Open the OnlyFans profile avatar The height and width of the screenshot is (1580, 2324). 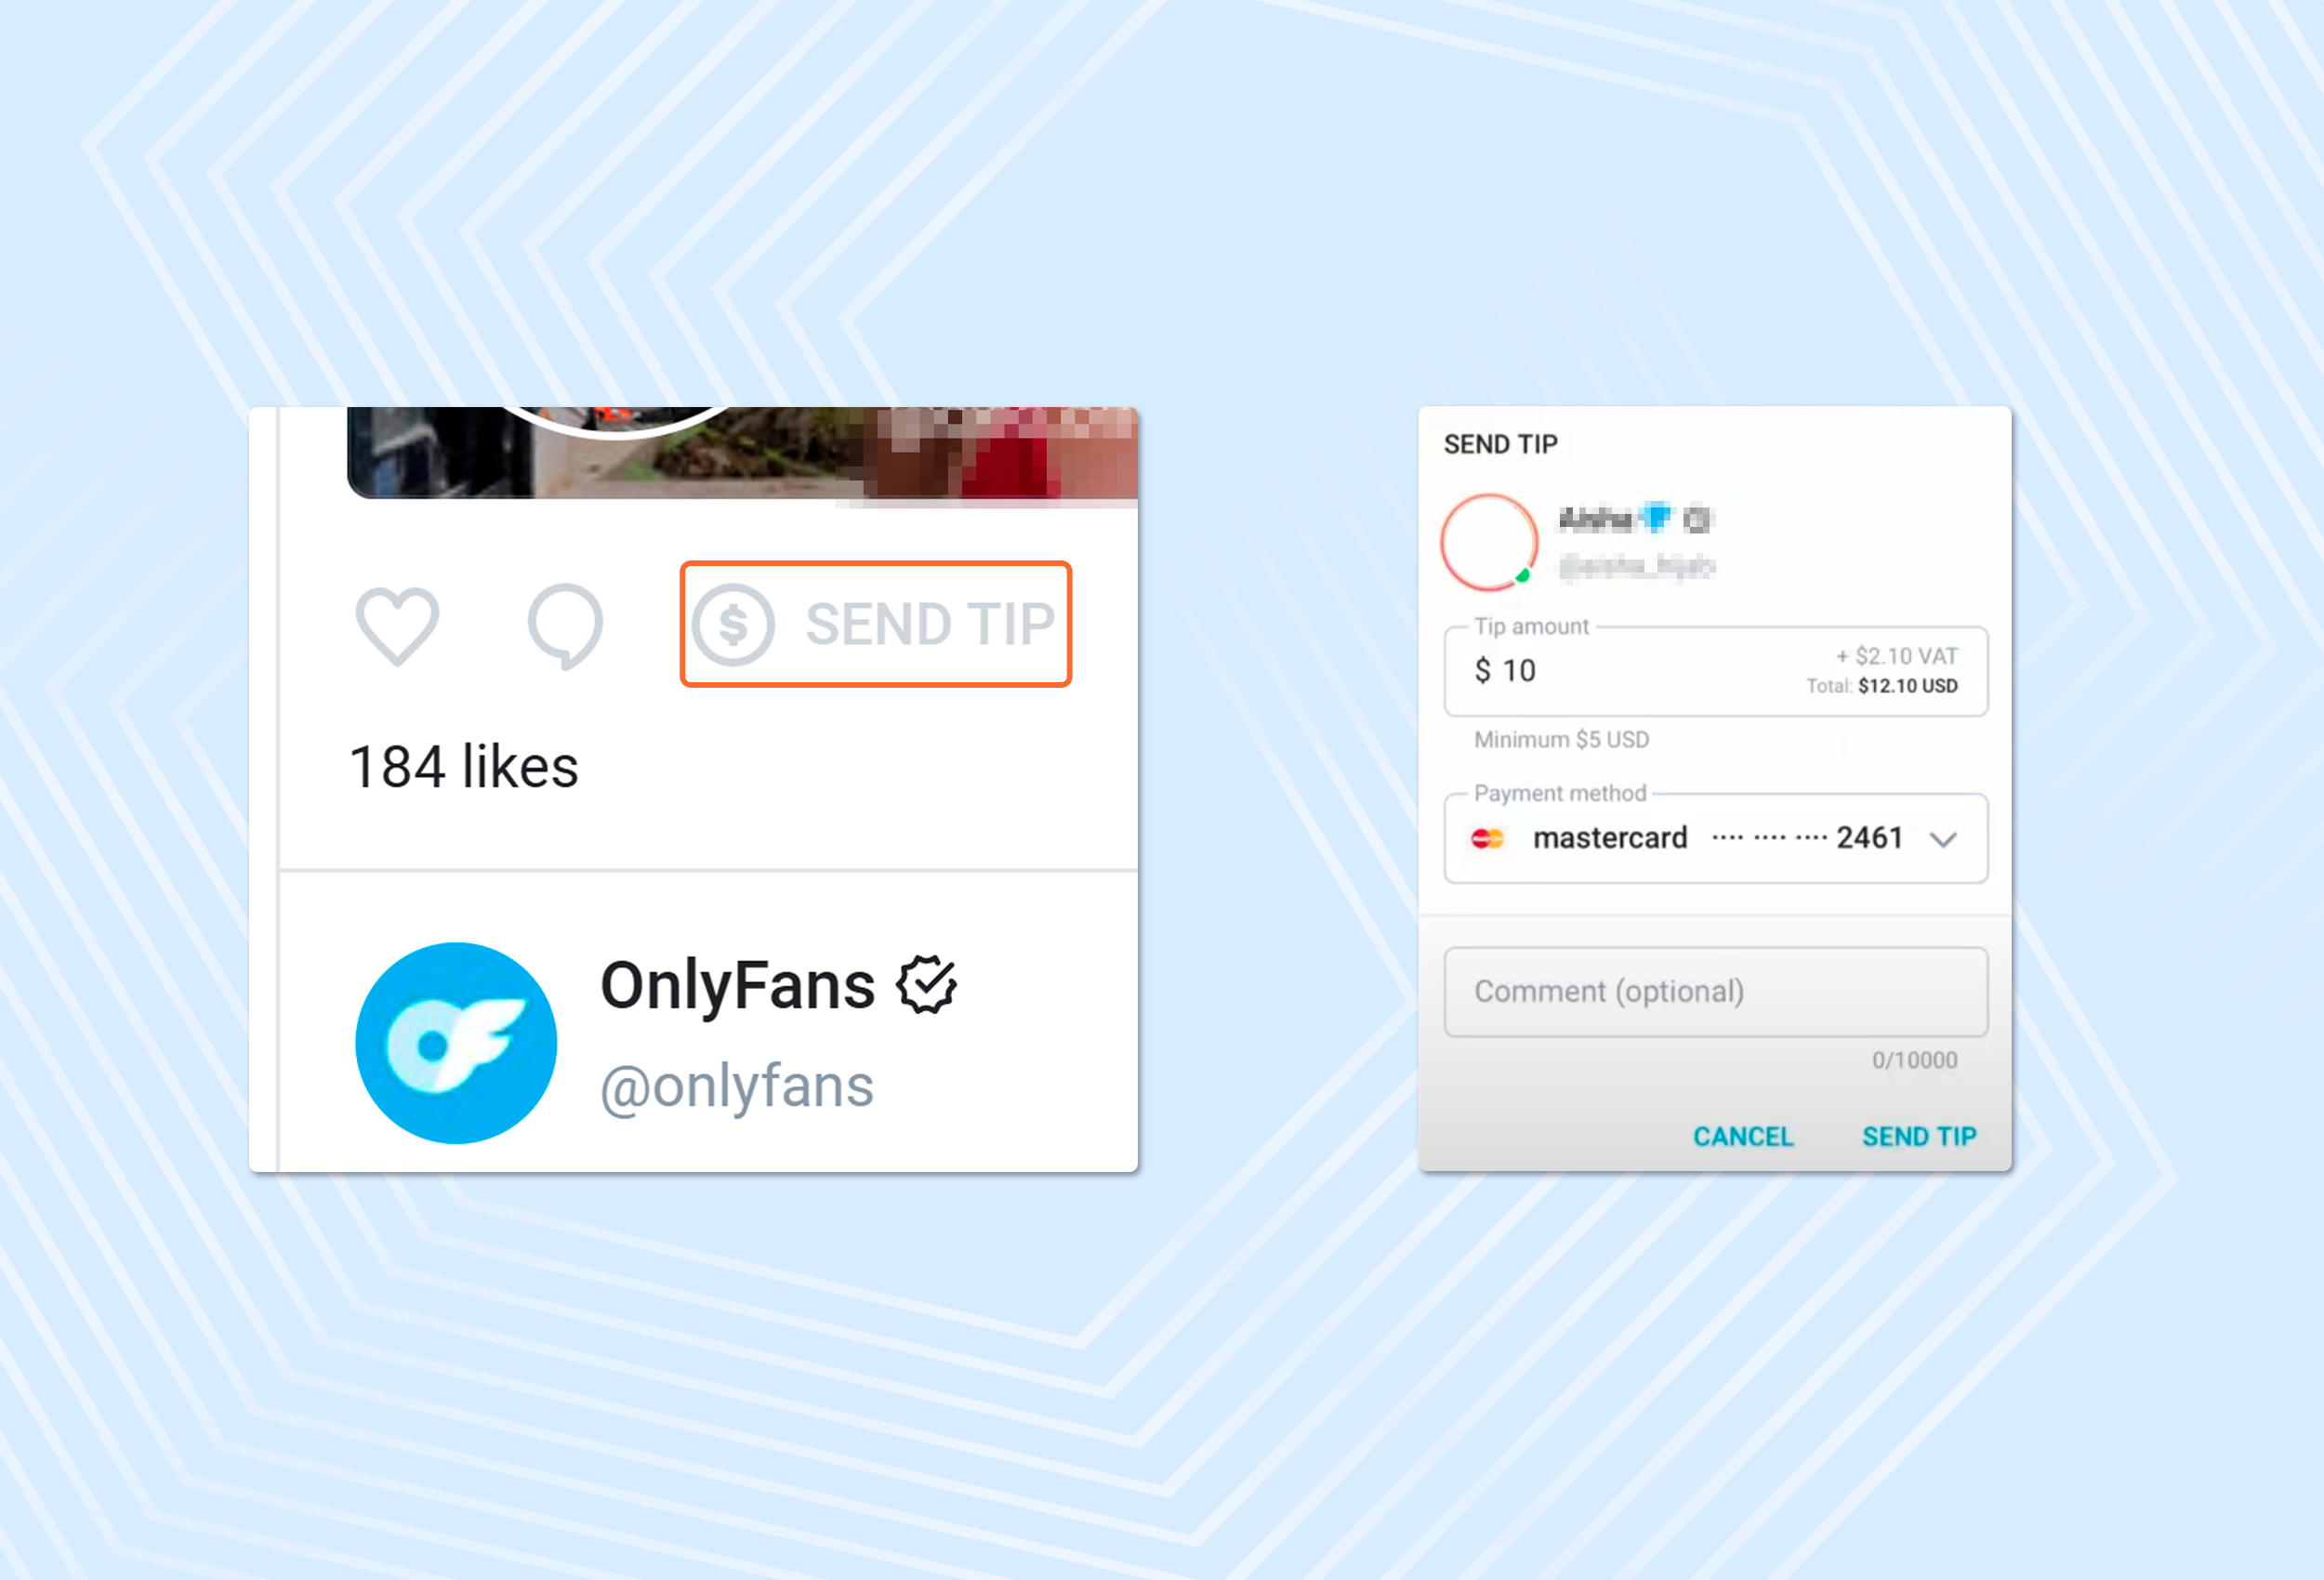click(456, 1043)
